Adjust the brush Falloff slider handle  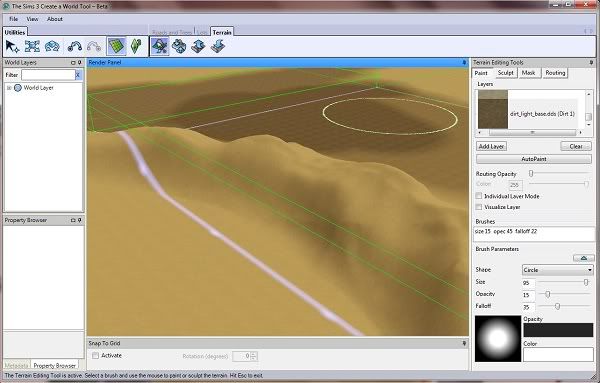click(558, 306)
